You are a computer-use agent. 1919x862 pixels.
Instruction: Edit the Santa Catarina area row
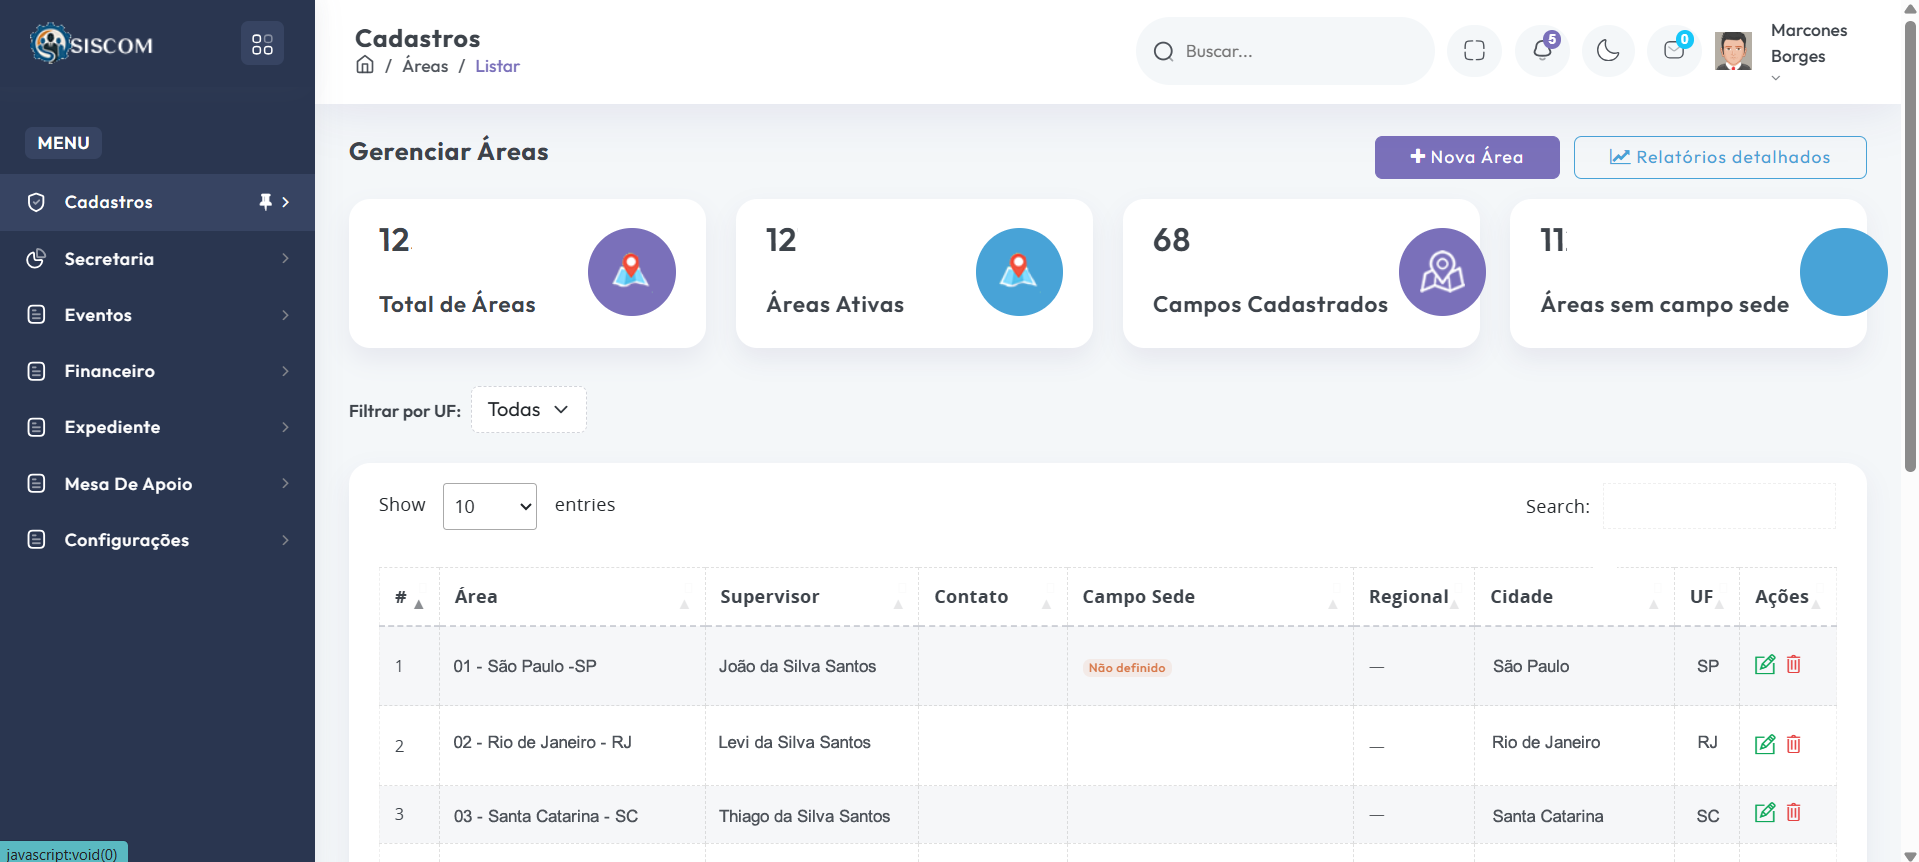1765,813
